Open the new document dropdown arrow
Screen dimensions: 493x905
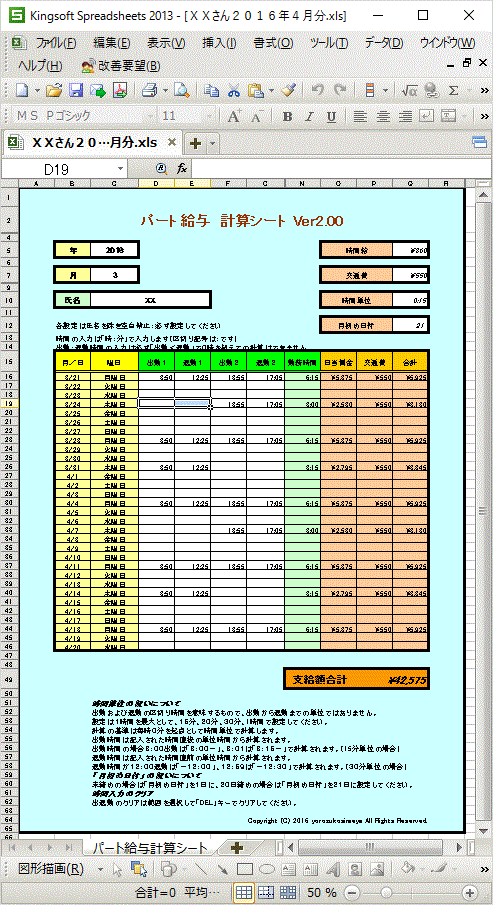(38, 91)
